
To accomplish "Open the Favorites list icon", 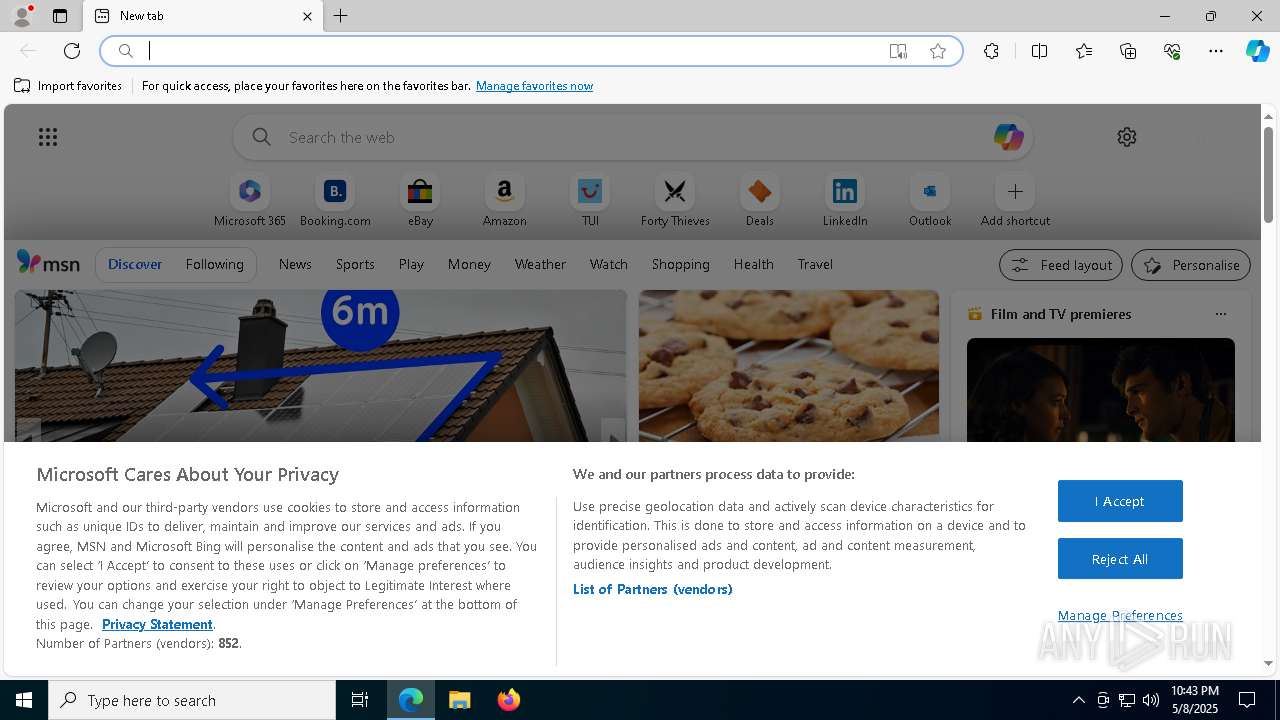I will [x=1084, y=51].
